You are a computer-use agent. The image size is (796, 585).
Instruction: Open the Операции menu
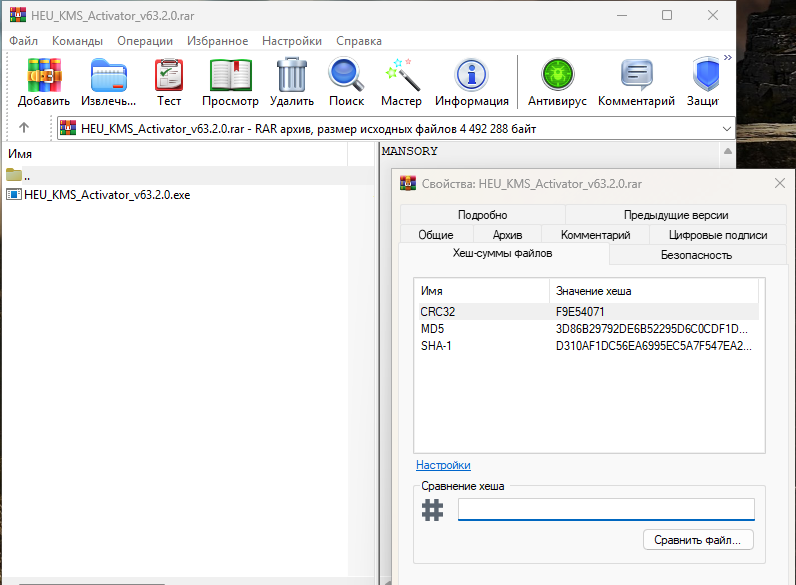(x=145, y=41)
